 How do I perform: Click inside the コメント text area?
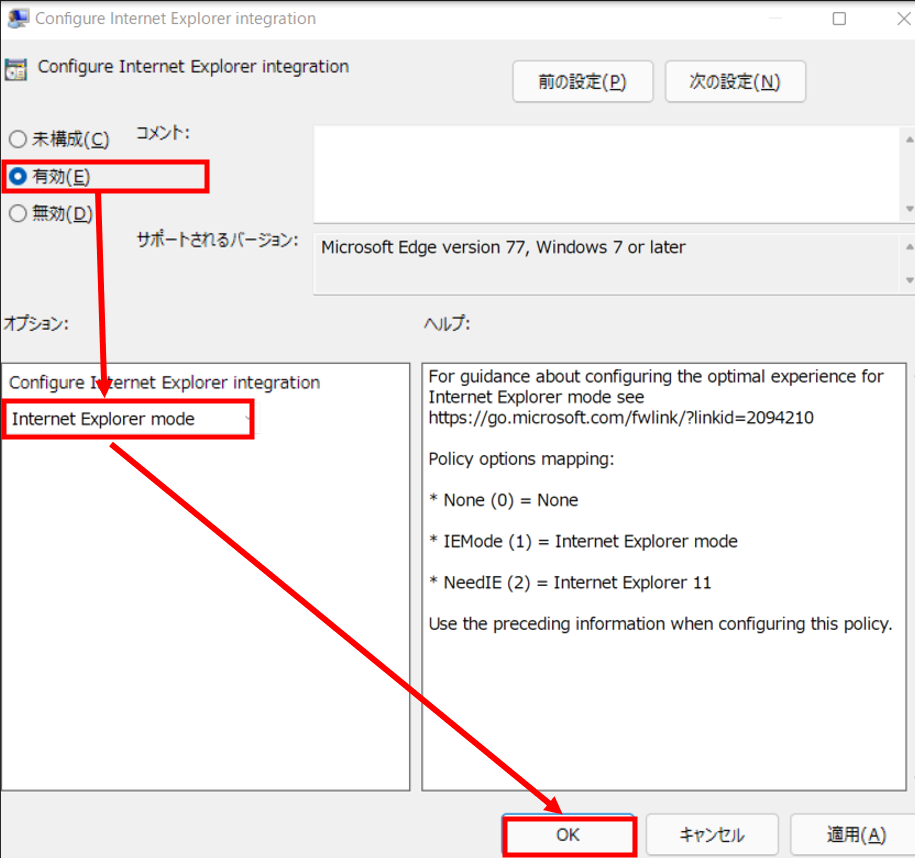coord(607,174)
